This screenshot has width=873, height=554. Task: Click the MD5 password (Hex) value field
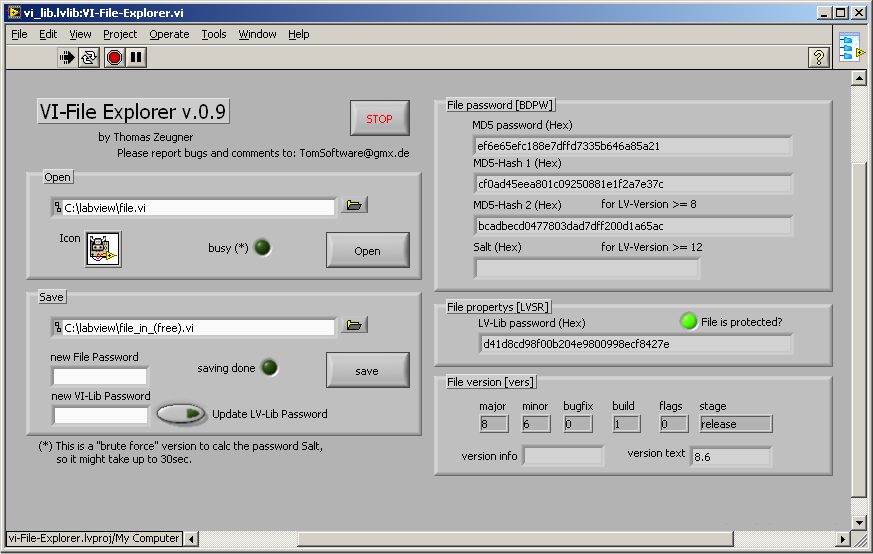coord(632,146)
